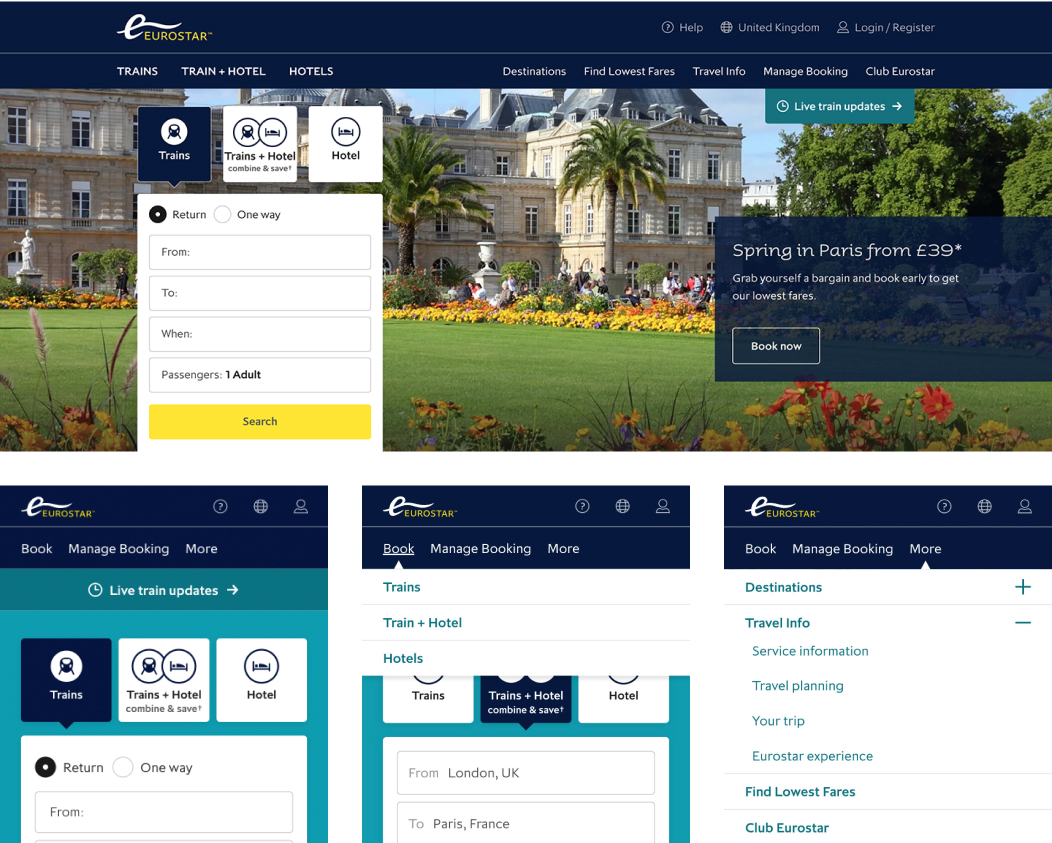Open More menu in left mobile view
1052x843 pixels.
[201, 548]
